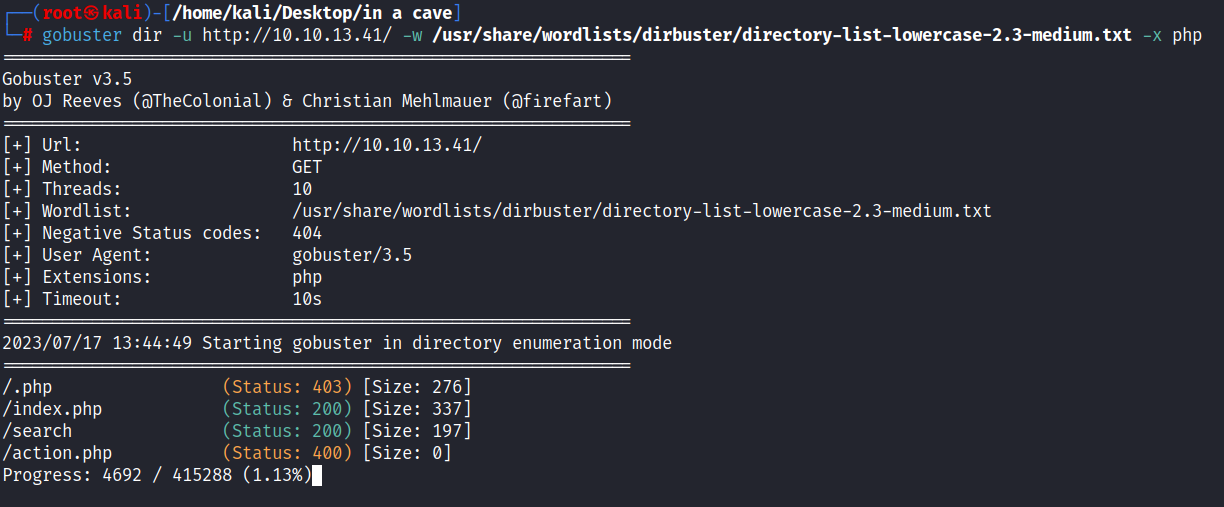Click the Timeout 10s value
Image resolution: width=1224 pixels, height=507 pixels.
tap(307, 299)
